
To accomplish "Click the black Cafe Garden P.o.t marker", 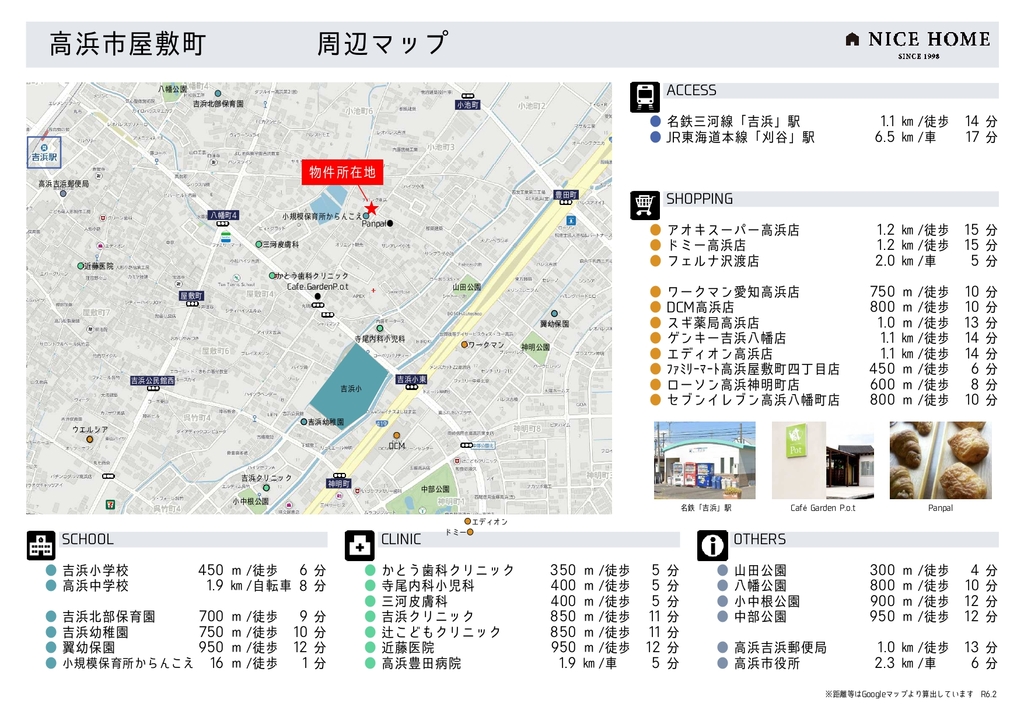I will 318,296.
